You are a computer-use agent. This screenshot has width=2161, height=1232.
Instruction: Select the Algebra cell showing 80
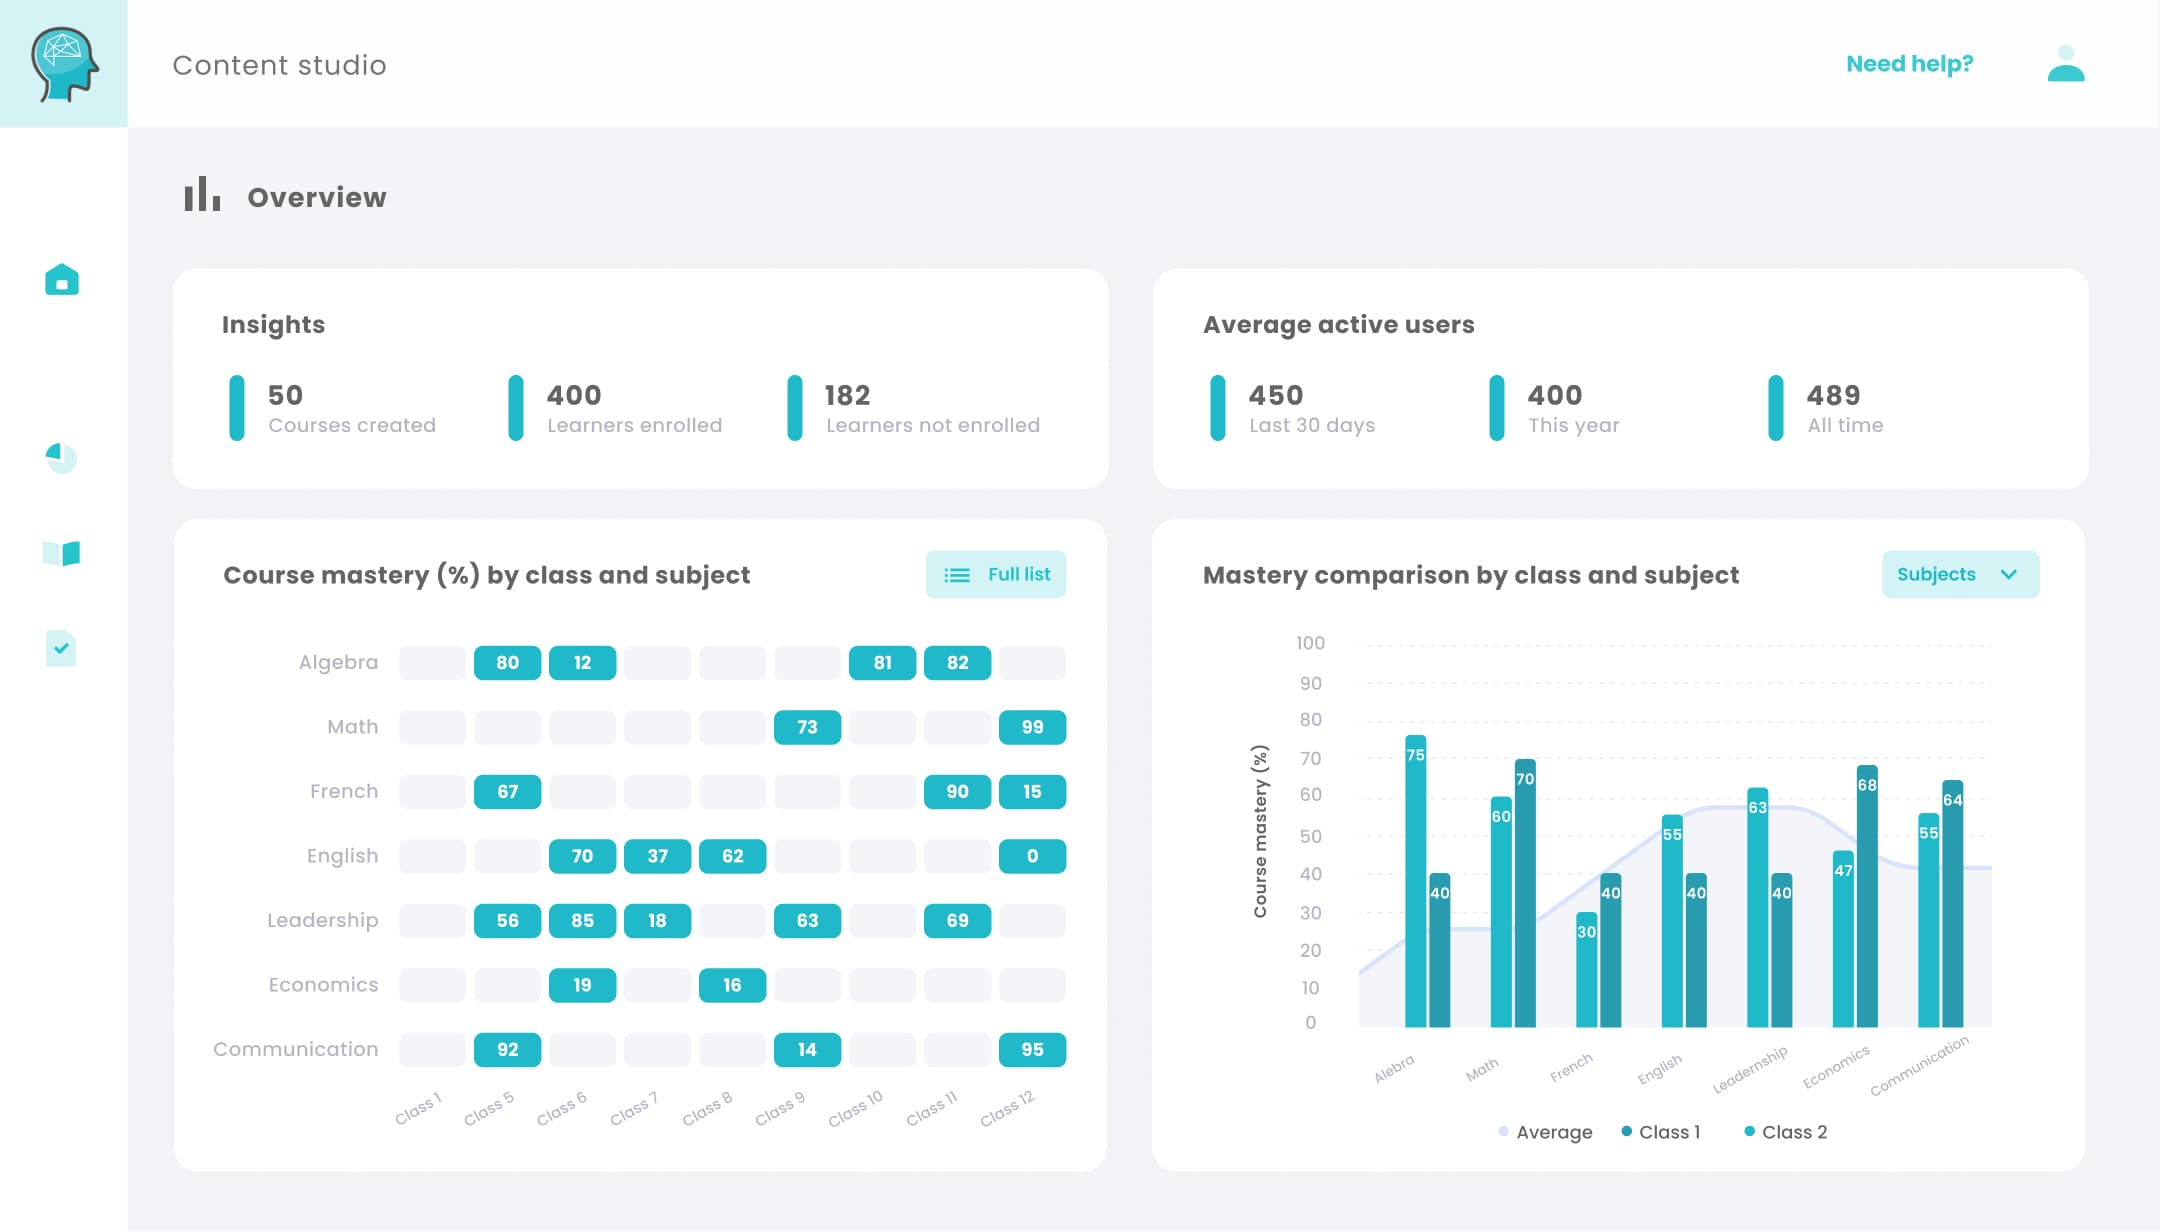507,662
